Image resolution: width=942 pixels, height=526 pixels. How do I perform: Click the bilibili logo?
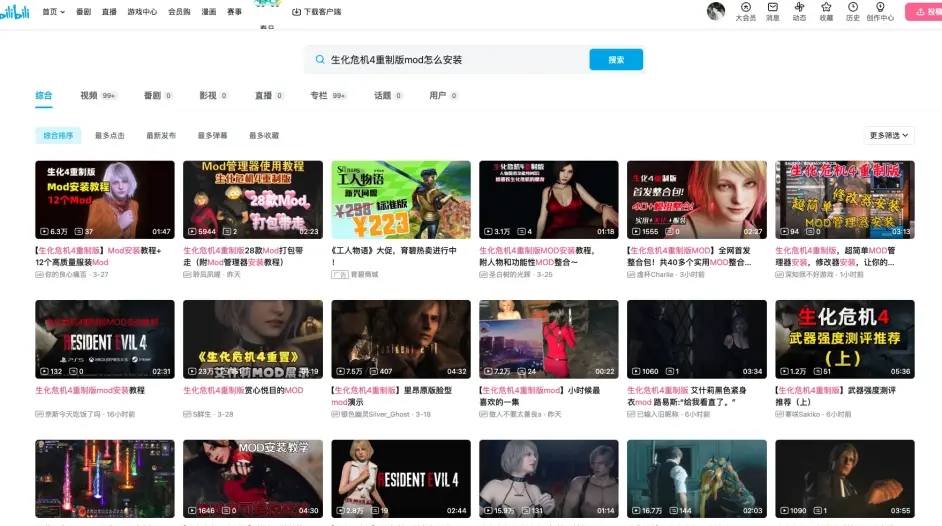pyautogui.click(x=14, y=11)
